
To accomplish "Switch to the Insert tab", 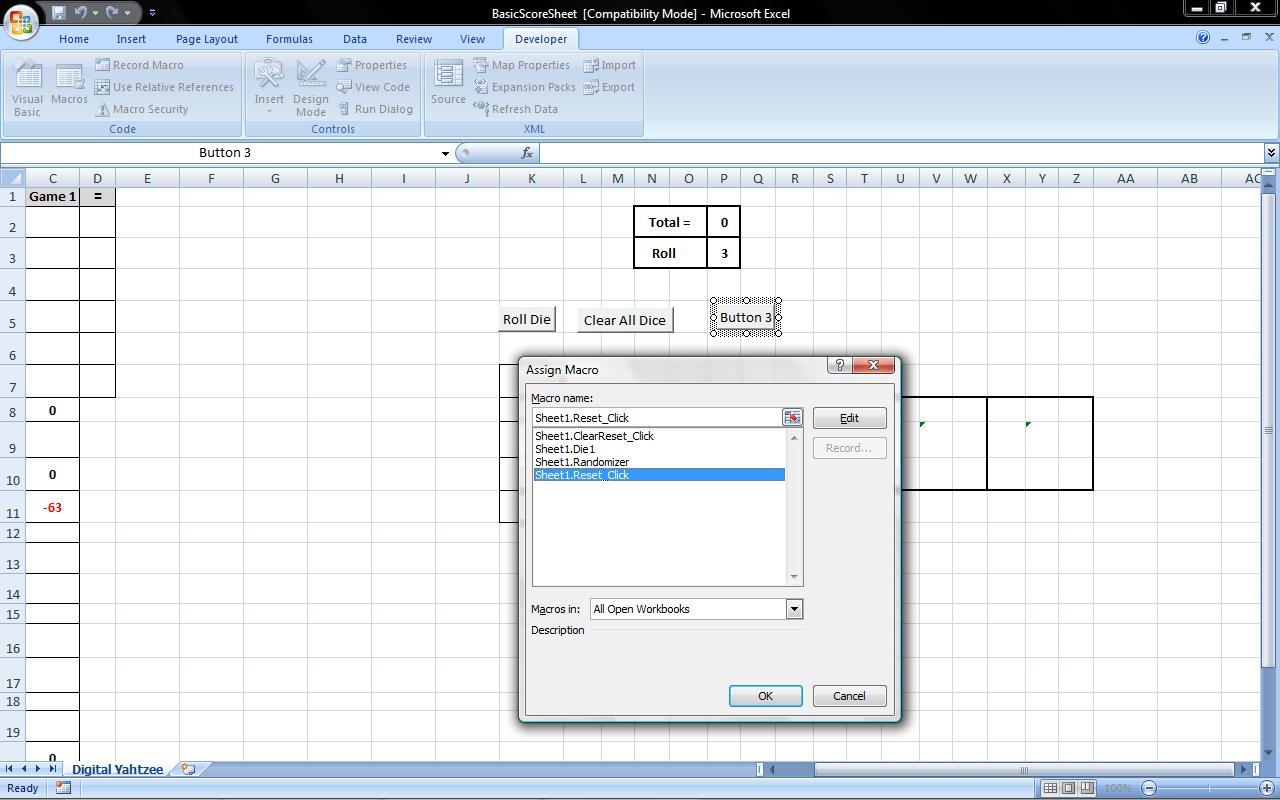I will point(131,39).
